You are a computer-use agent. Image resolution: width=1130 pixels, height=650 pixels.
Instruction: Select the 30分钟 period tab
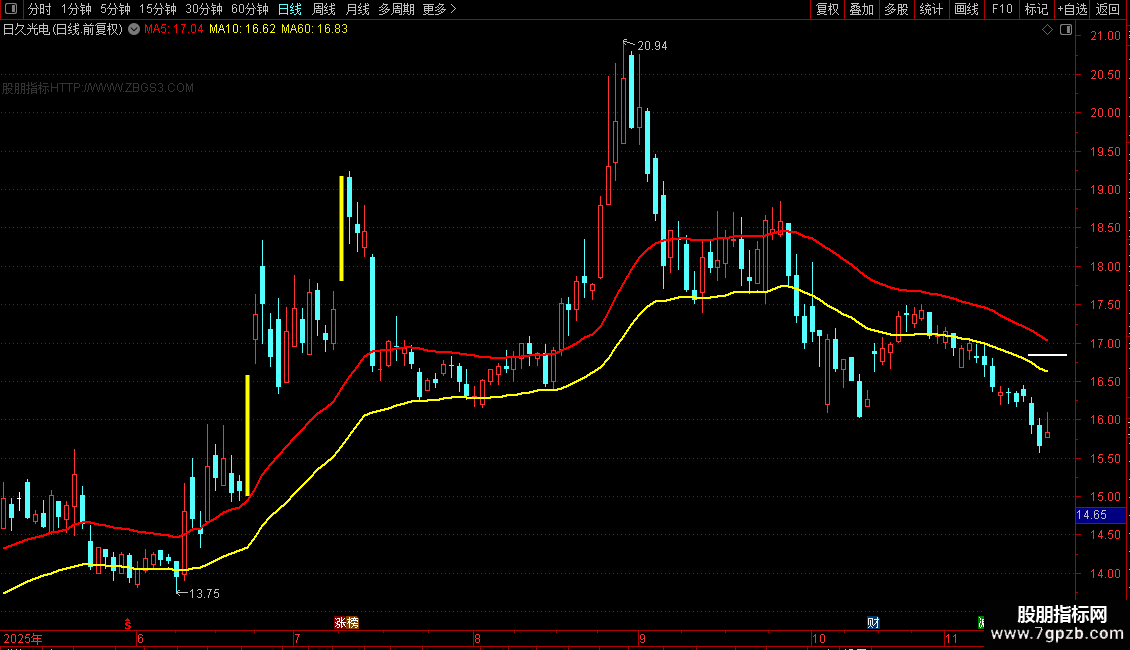click(x=204, y=9)
